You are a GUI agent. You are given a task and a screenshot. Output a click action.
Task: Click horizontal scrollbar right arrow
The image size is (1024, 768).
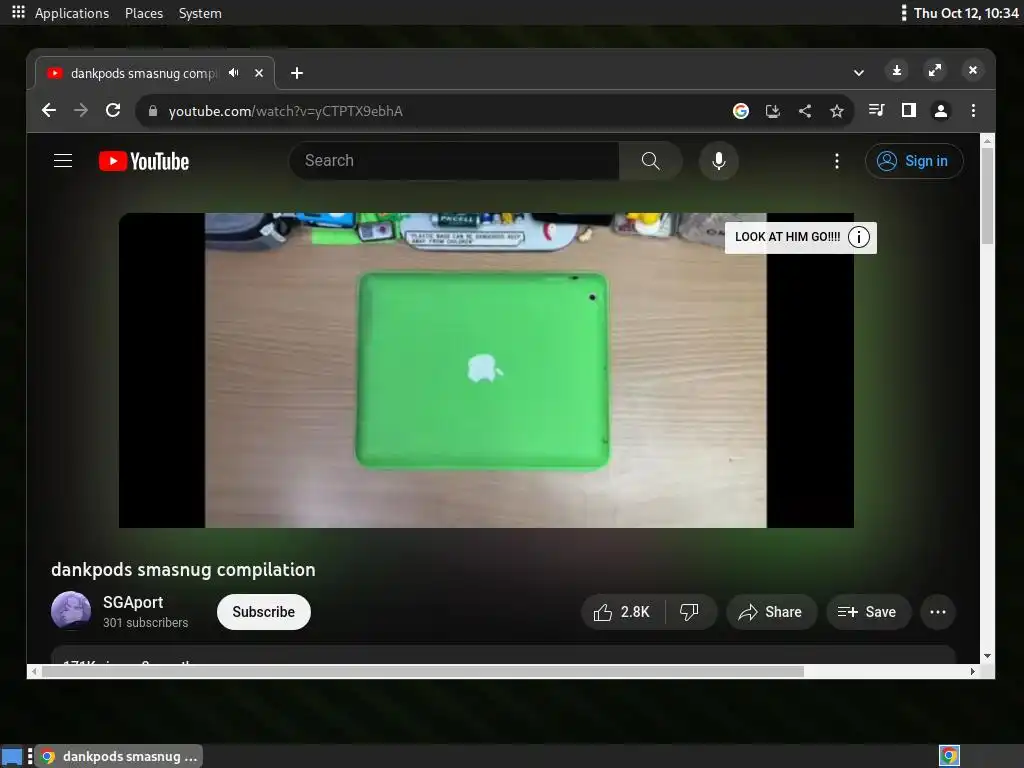coord(973,671)
